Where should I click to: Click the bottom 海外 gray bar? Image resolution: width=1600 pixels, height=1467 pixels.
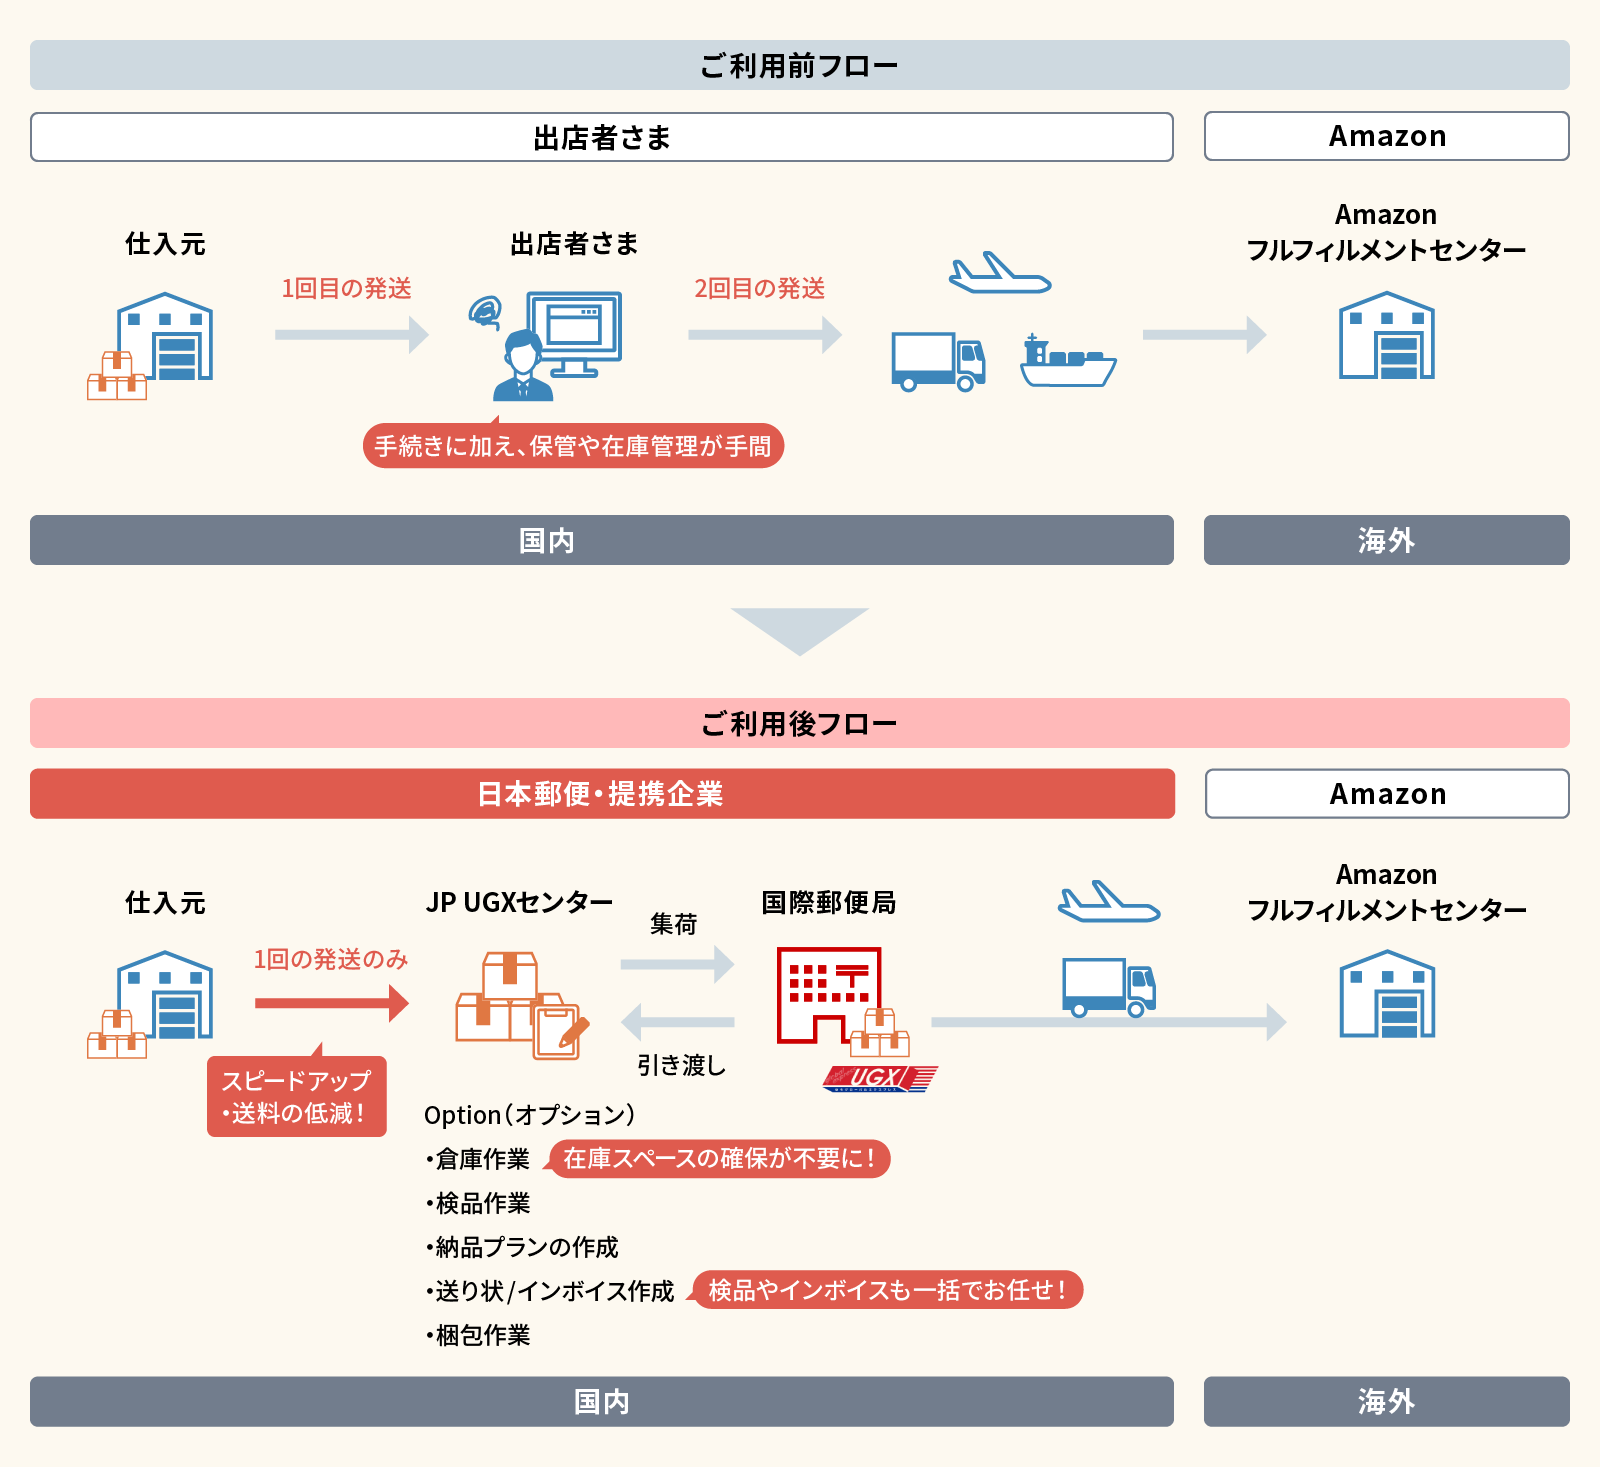1387,1401
